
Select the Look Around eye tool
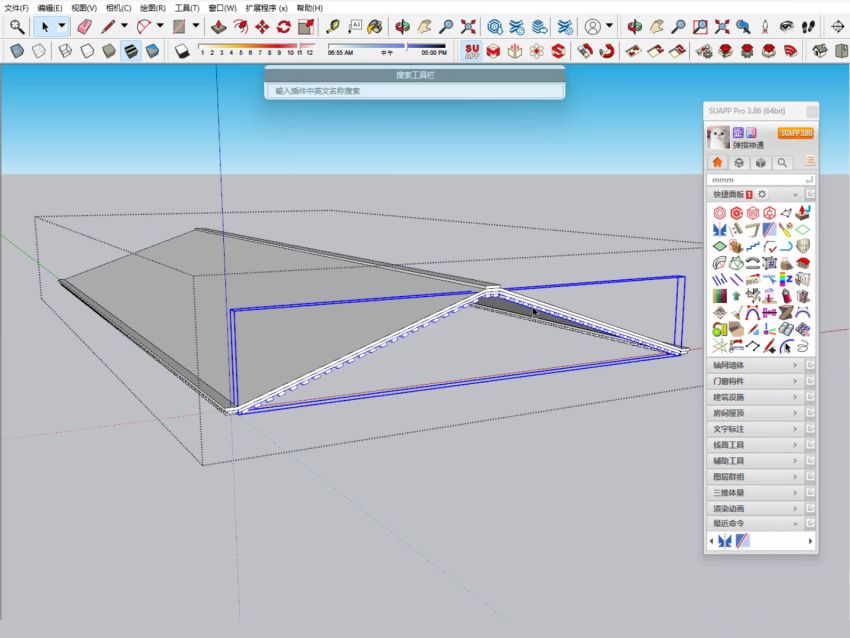coord(787,27)
